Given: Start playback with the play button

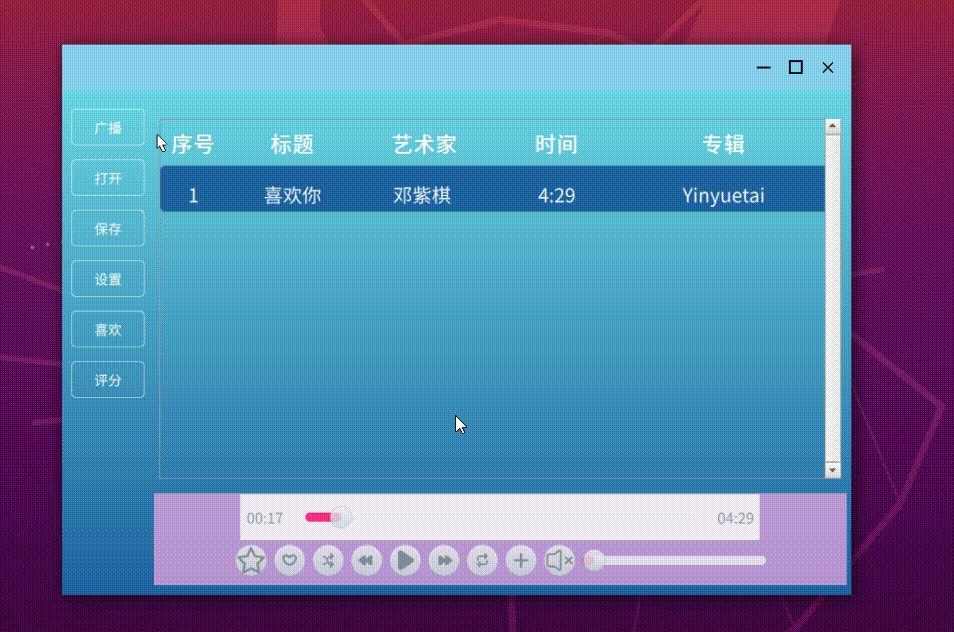Looking at the screenshot, I should [x=405, y=560].
